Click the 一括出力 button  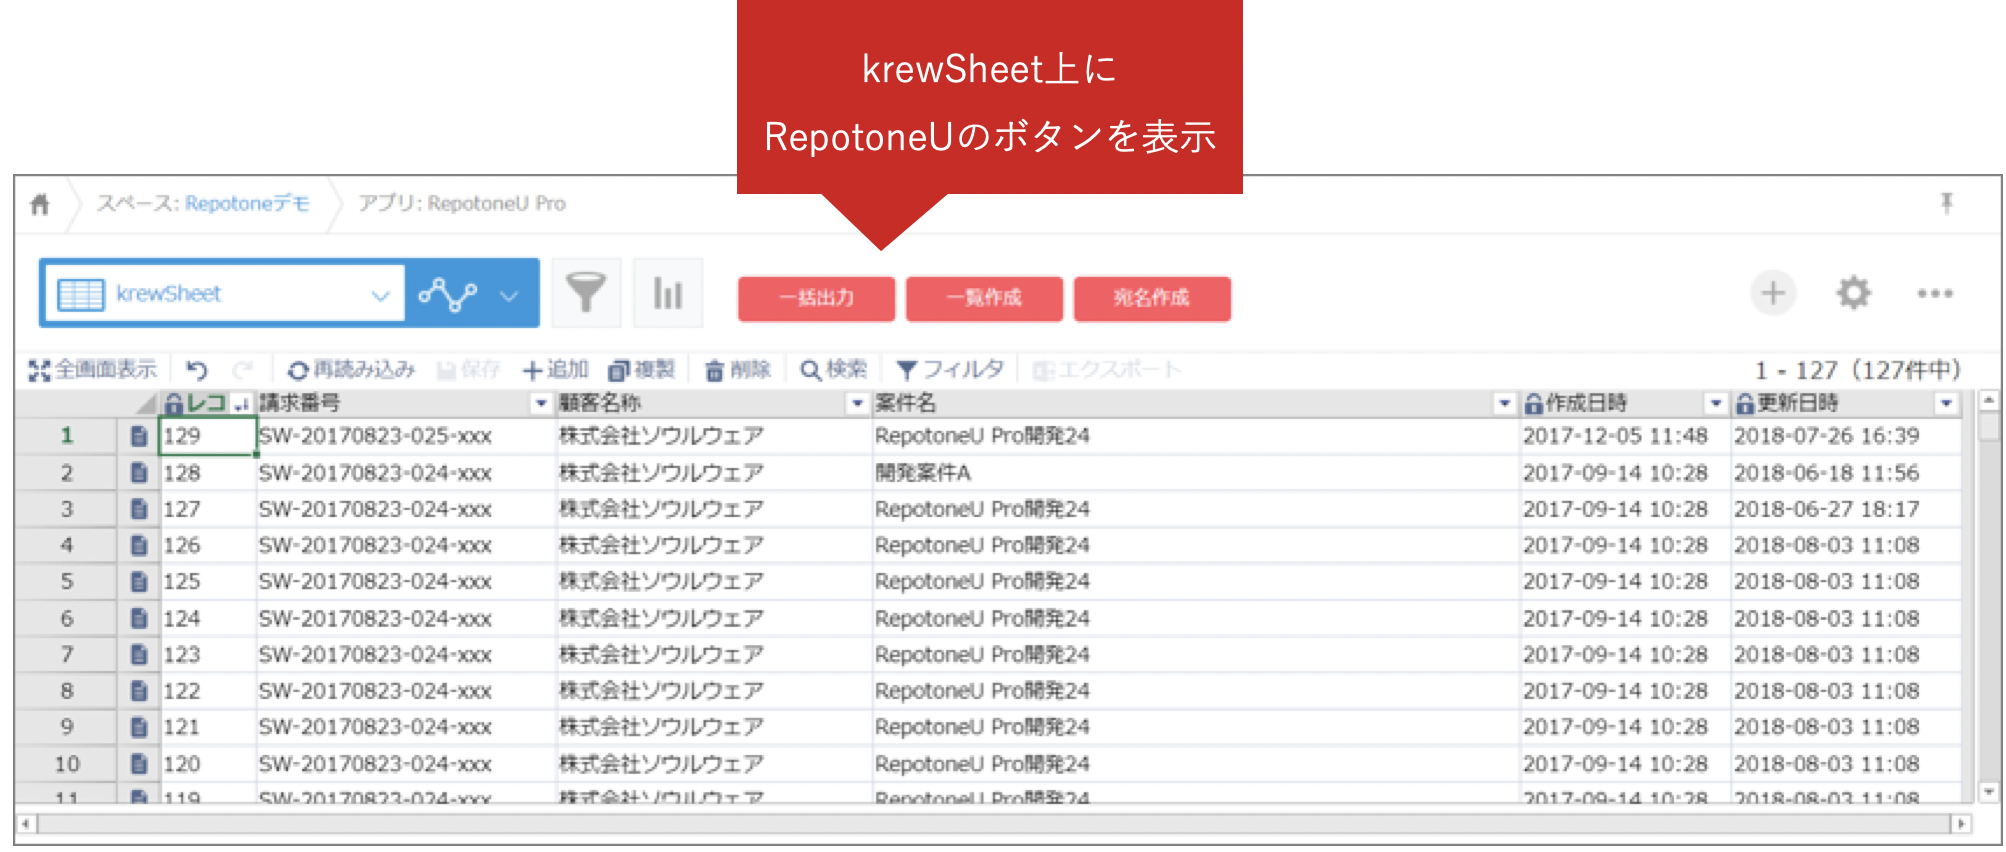[816, 298]
